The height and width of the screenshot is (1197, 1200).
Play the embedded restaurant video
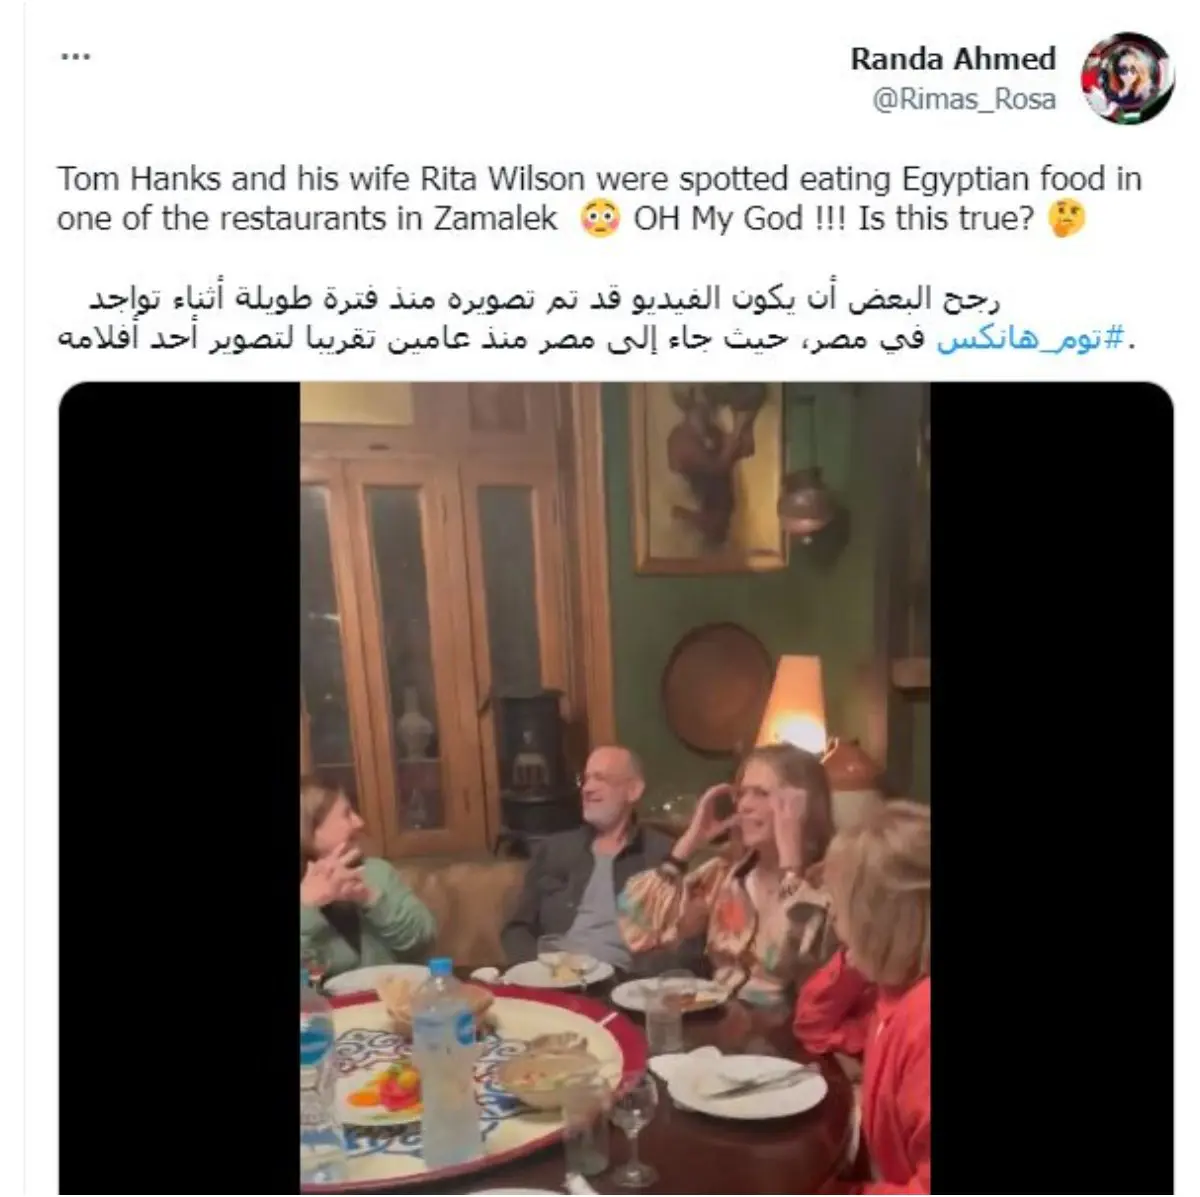tap(615, 788)
